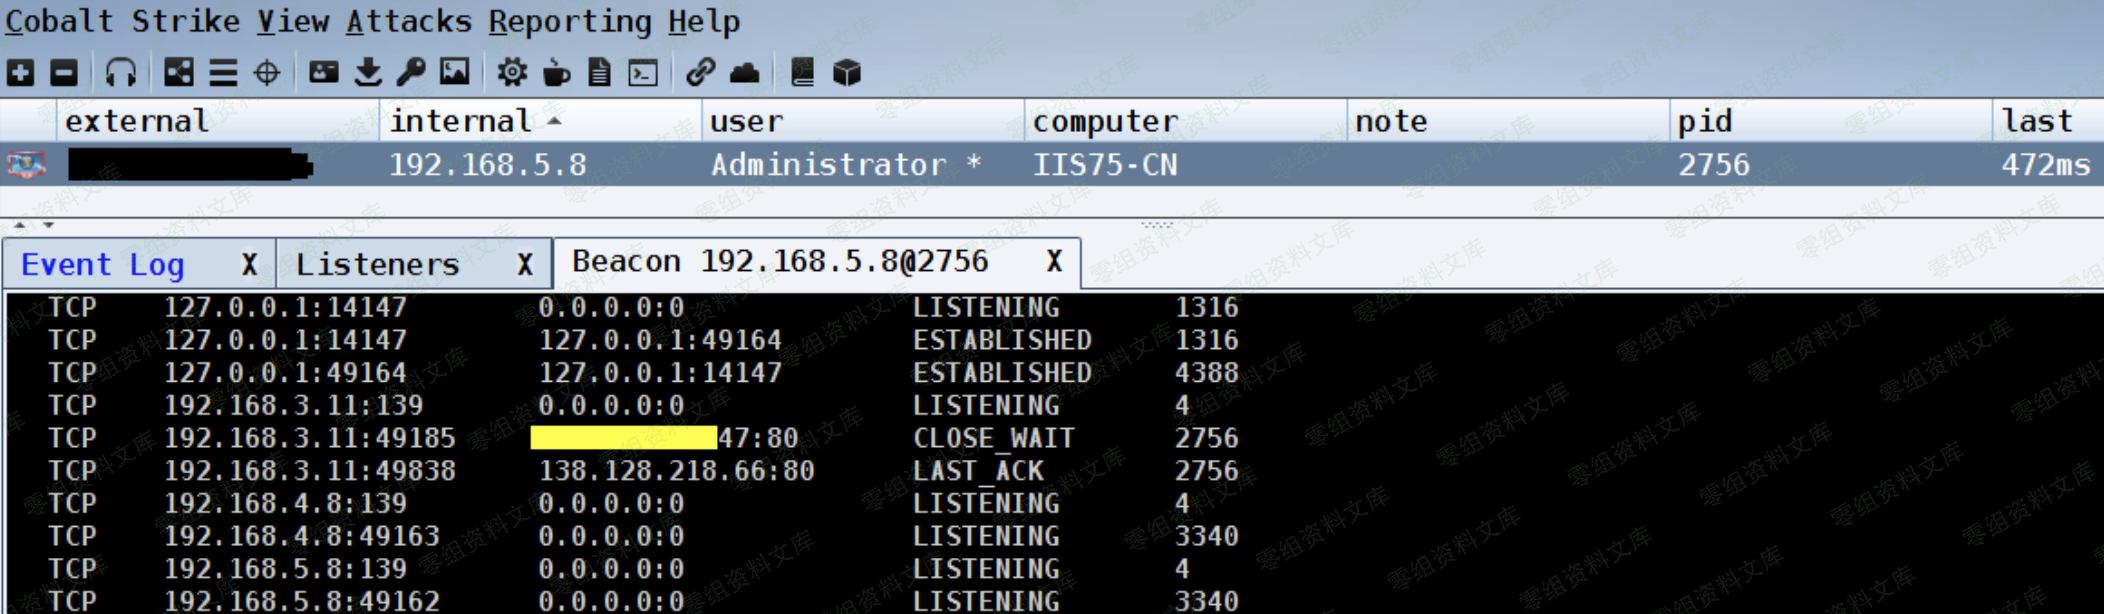
Task: Switch to the Event Log tab
Action: (103, 265)
